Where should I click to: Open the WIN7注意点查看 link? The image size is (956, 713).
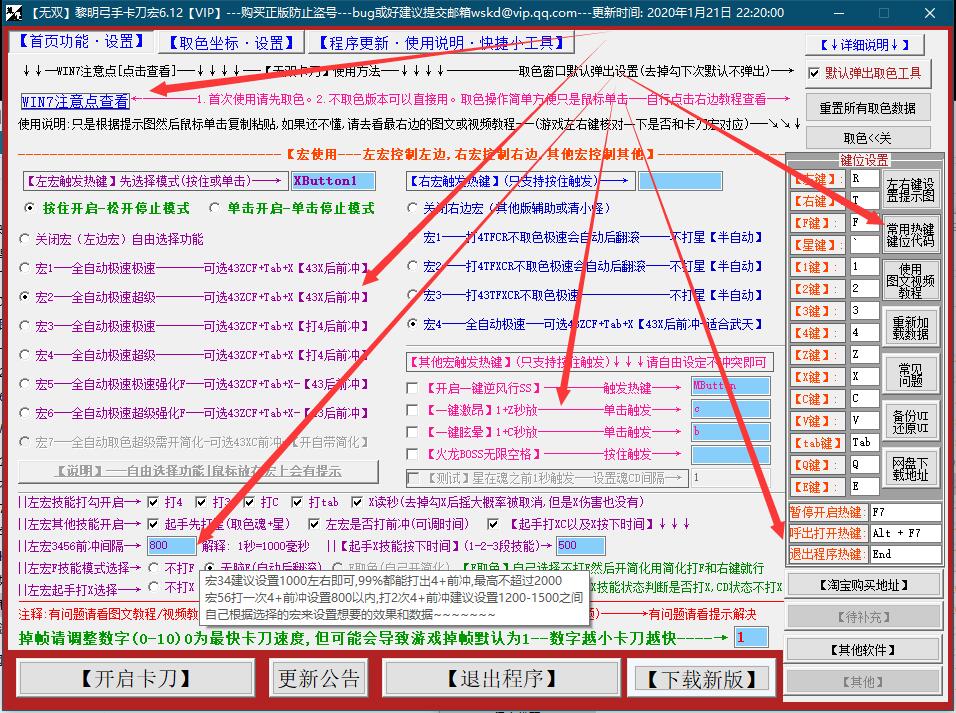click(x=75, y=101)
